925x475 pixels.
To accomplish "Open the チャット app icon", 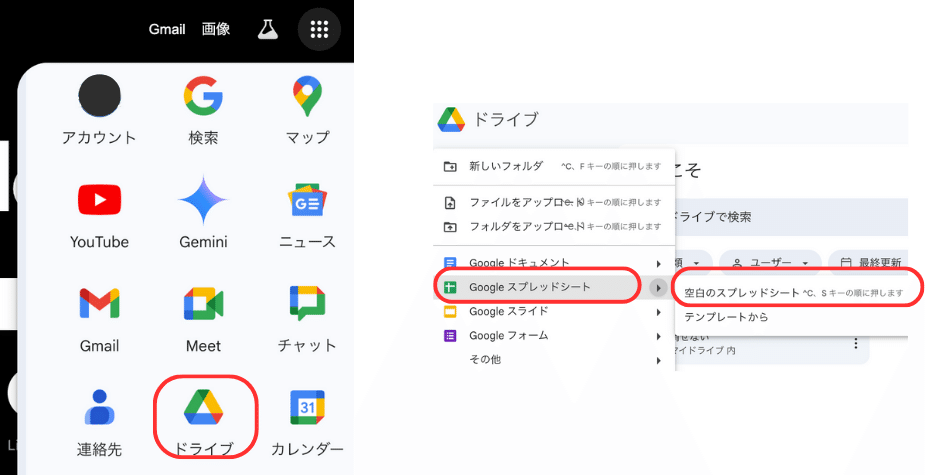I will (x=307, y=319).
